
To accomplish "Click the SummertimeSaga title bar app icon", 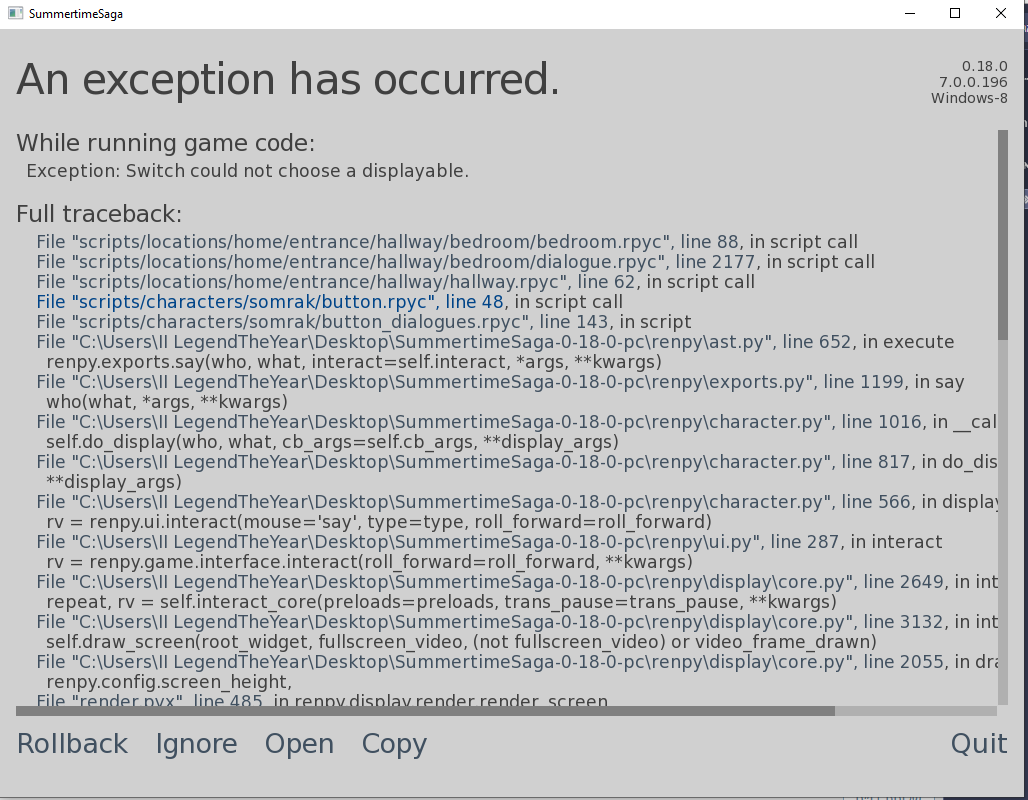I will (15, 14).
